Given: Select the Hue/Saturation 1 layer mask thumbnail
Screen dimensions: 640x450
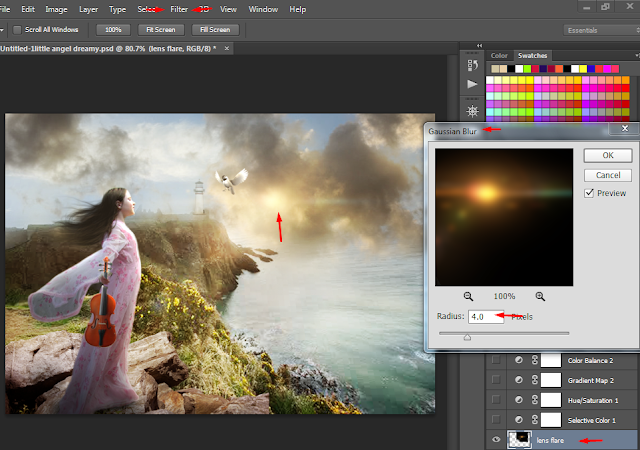Looking at the screenshot, I should pos(551,400).
